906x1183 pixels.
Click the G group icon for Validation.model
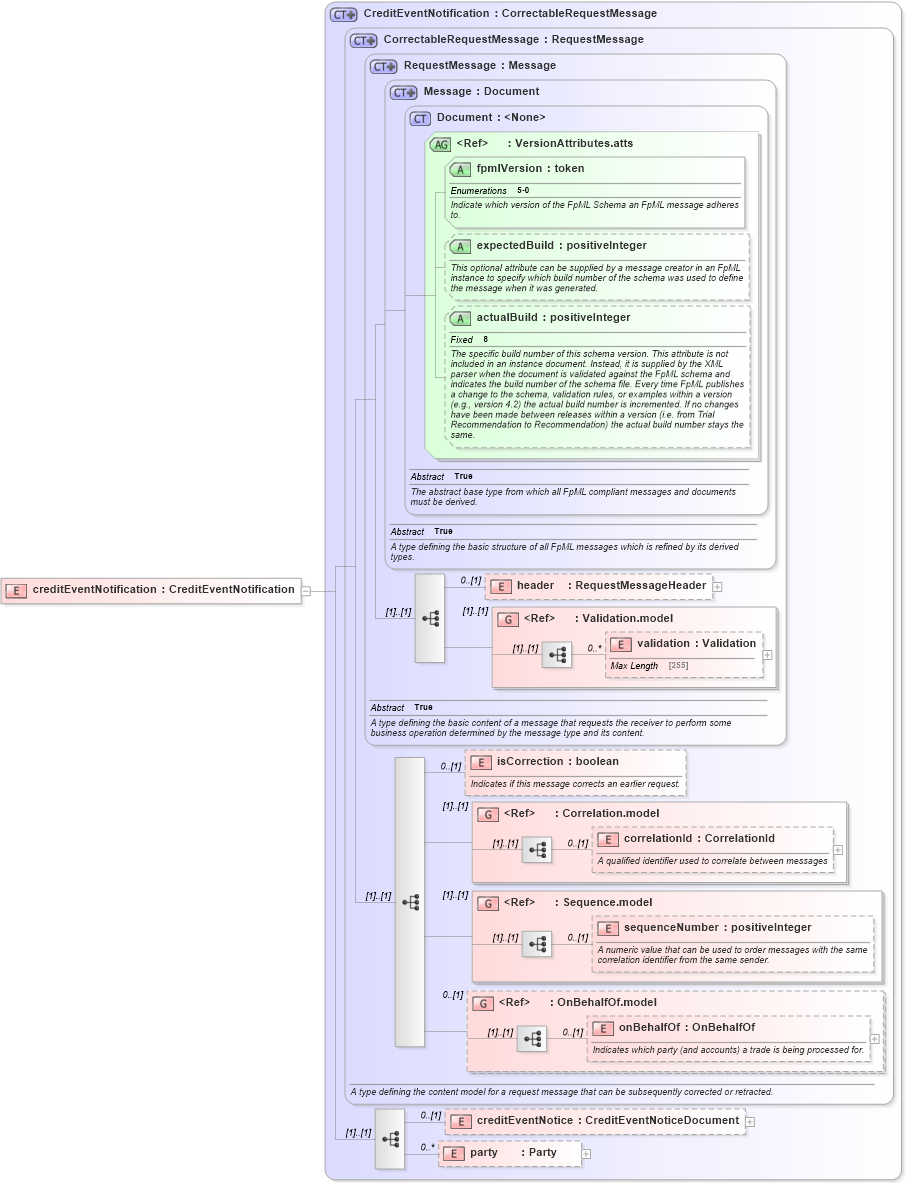click(508, 619)
